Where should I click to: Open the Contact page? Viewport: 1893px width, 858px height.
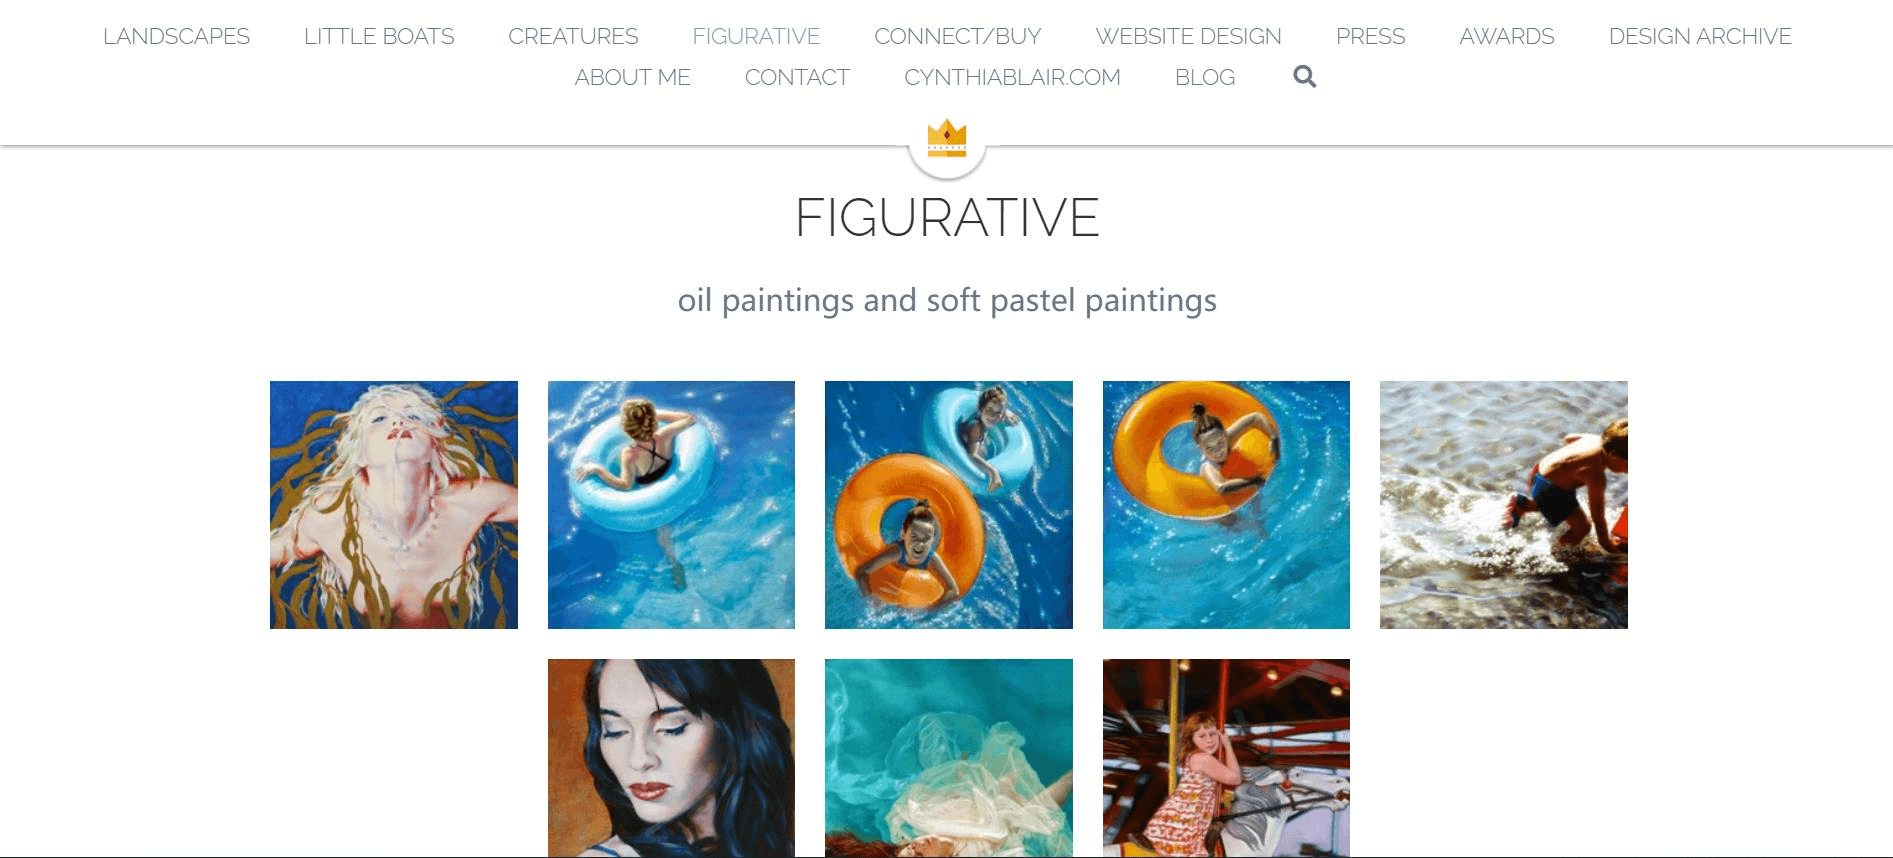[x=797, y=77]
